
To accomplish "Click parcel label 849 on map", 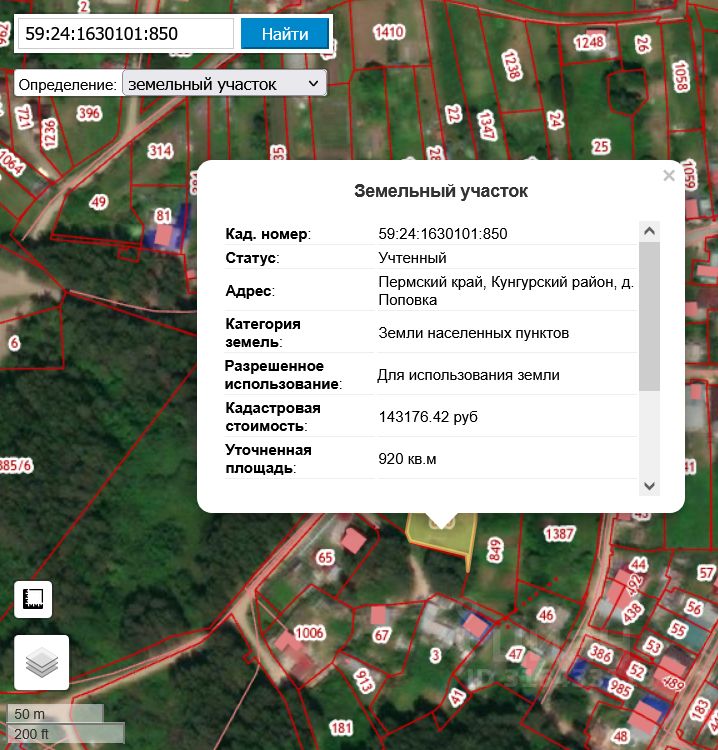I will 495,550.
